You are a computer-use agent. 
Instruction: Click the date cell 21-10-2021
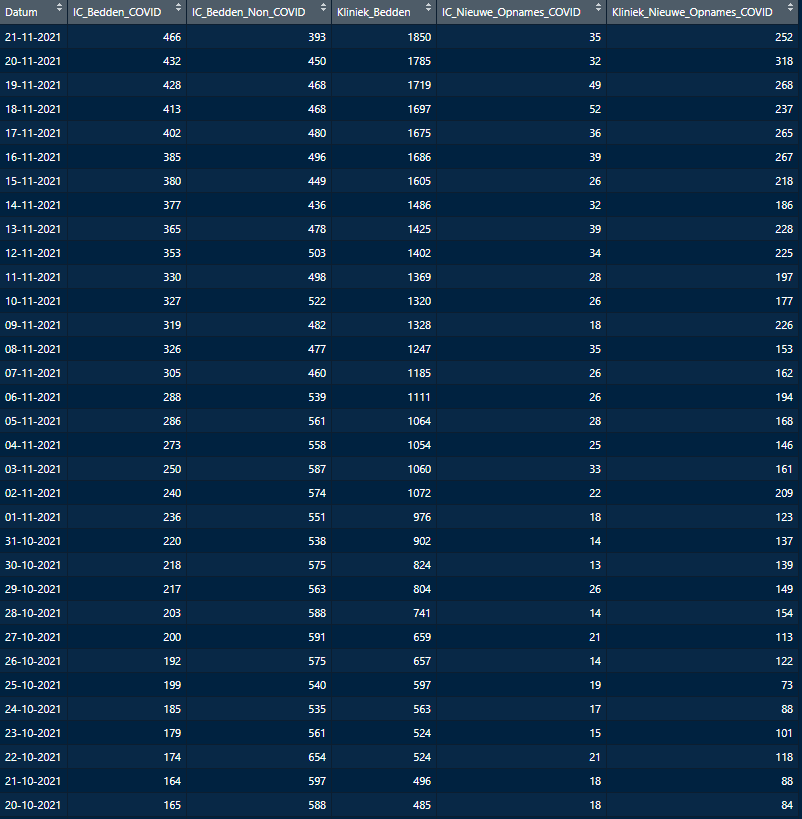point(33,782)
